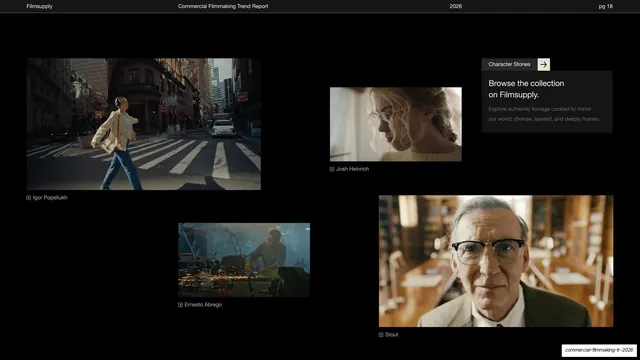640x360 pixels.
Task: Click the Commercial Filmmaking Trend Report title
Action: tap(223, 6)
